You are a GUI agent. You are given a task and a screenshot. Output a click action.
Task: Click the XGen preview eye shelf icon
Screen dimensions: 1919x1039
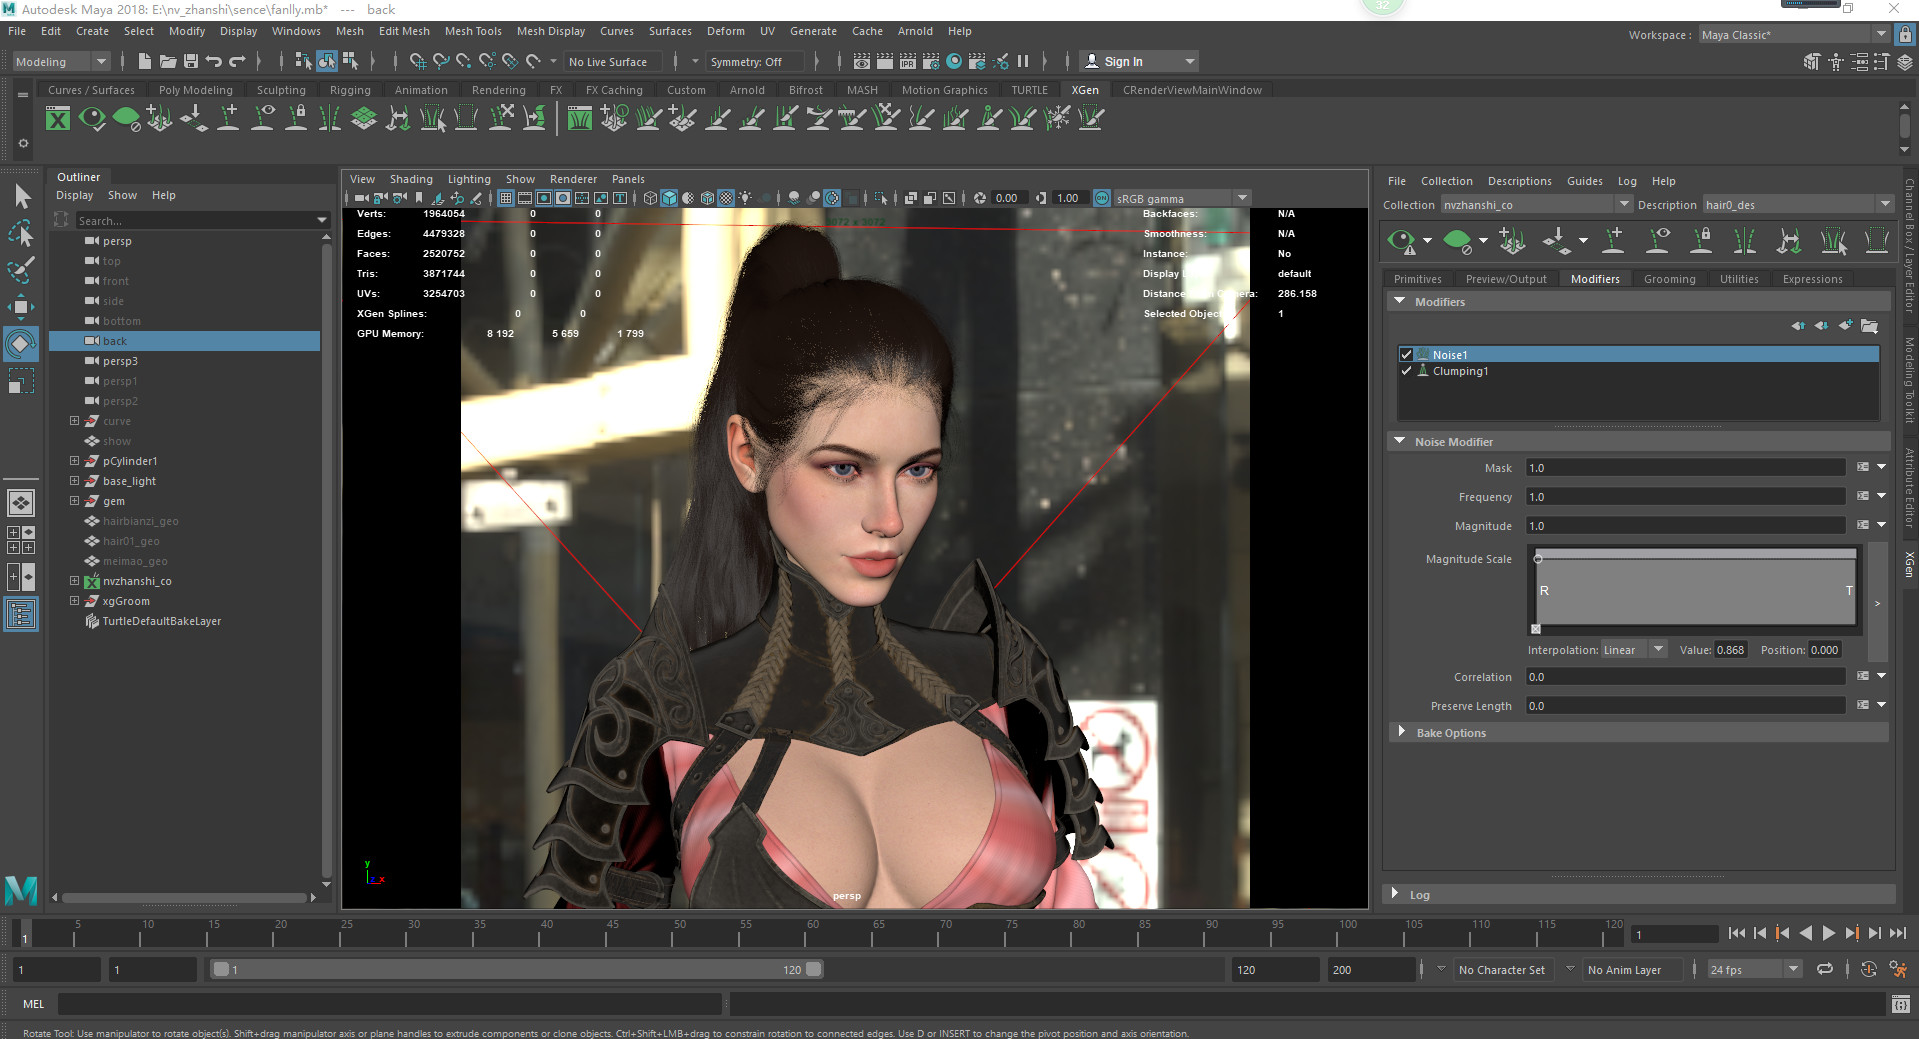click(x=92, y=119)
